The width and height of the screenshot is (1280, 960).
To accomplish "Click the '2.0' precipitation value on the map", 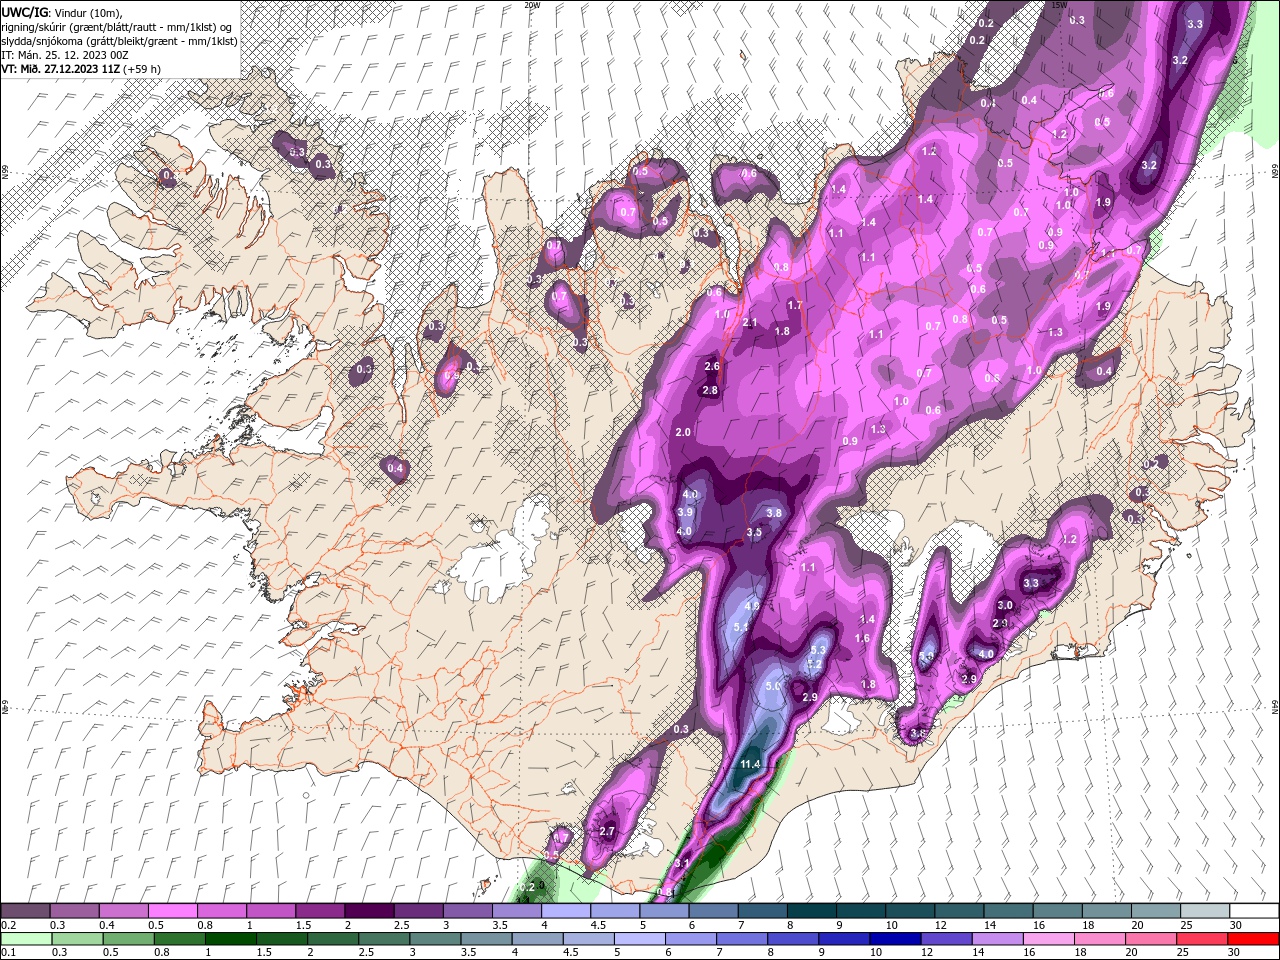I will click(x=684, y=432).
